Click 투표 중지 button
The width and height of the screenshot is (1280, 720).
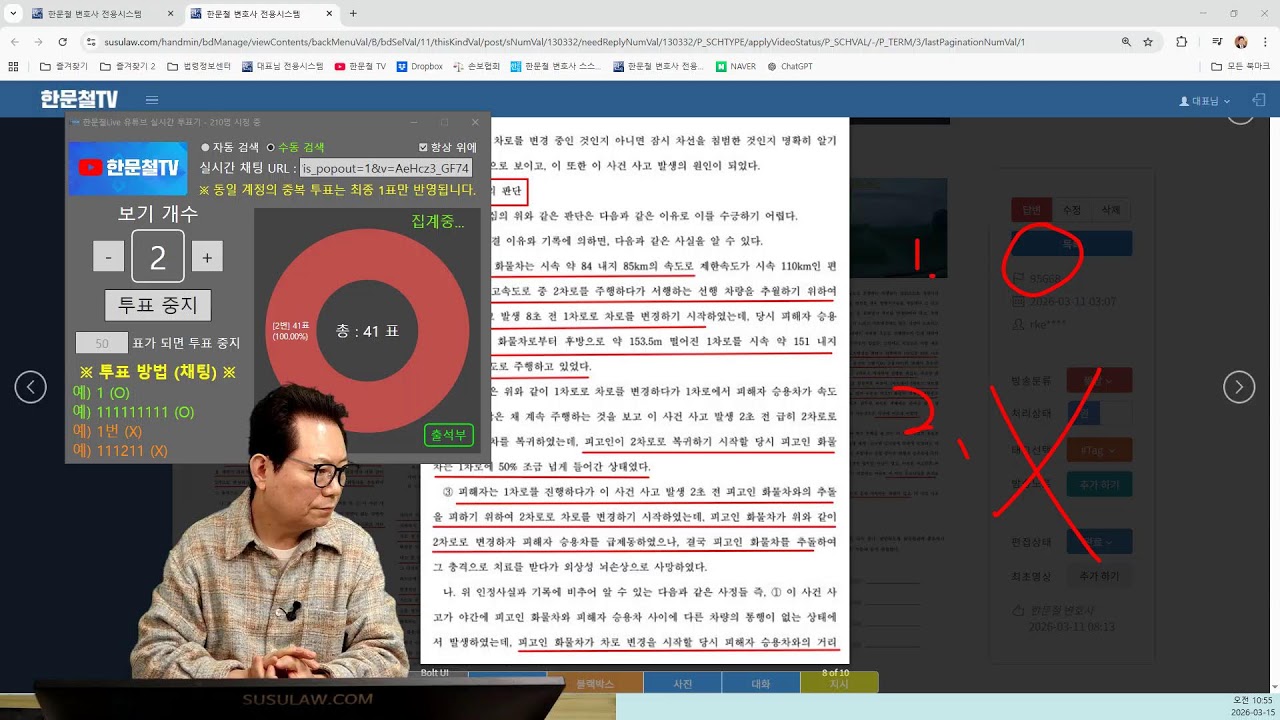[158, 305]
